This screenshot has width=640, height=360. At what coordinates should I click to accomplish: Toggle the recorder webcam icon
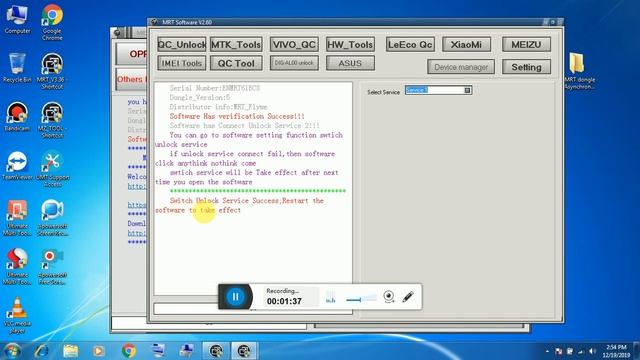click(x=389, y=297)
